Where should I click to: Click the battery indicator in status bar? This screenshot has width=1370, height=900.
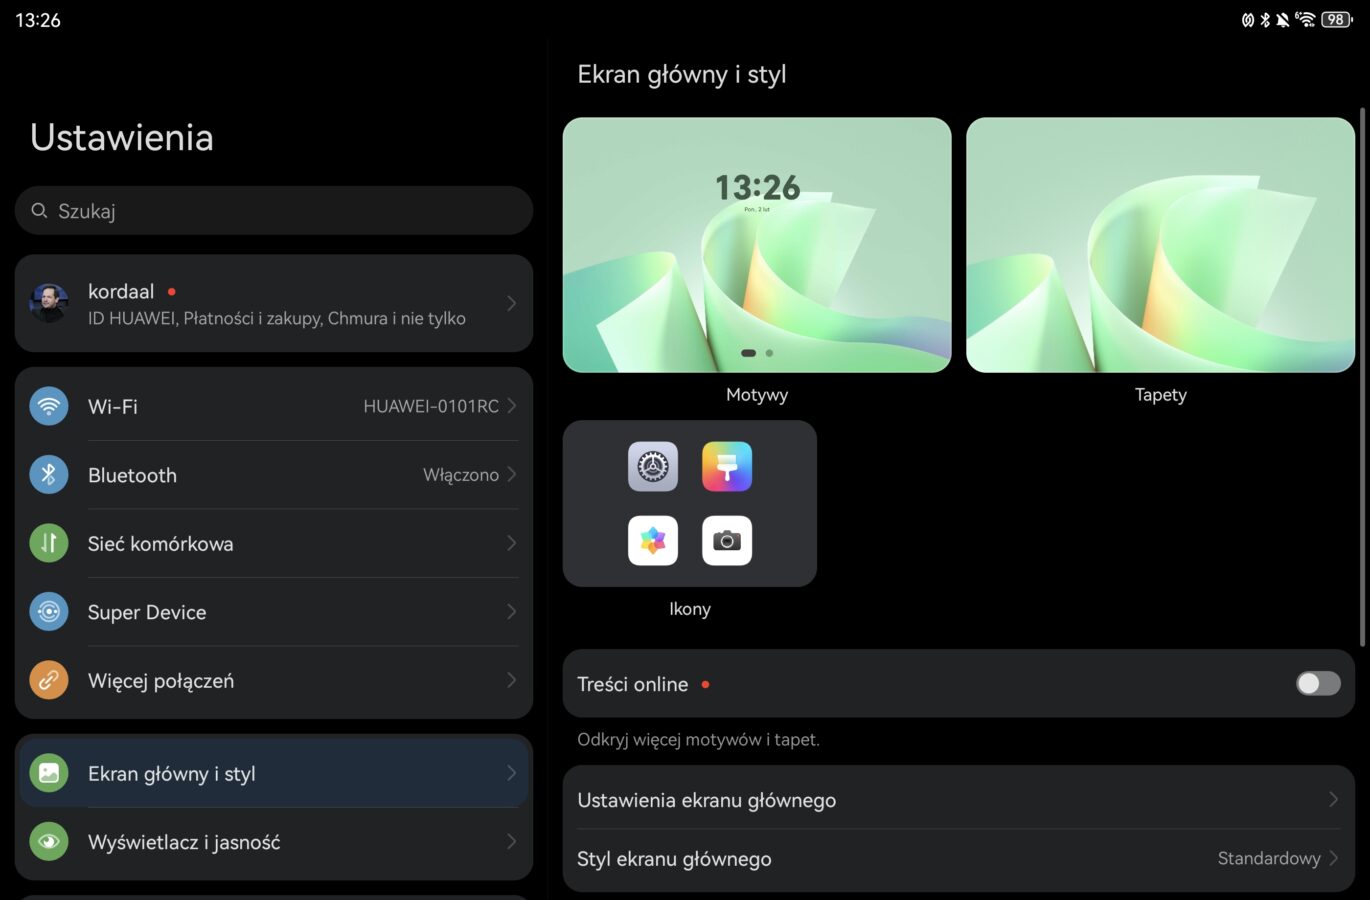[1336, 19]
